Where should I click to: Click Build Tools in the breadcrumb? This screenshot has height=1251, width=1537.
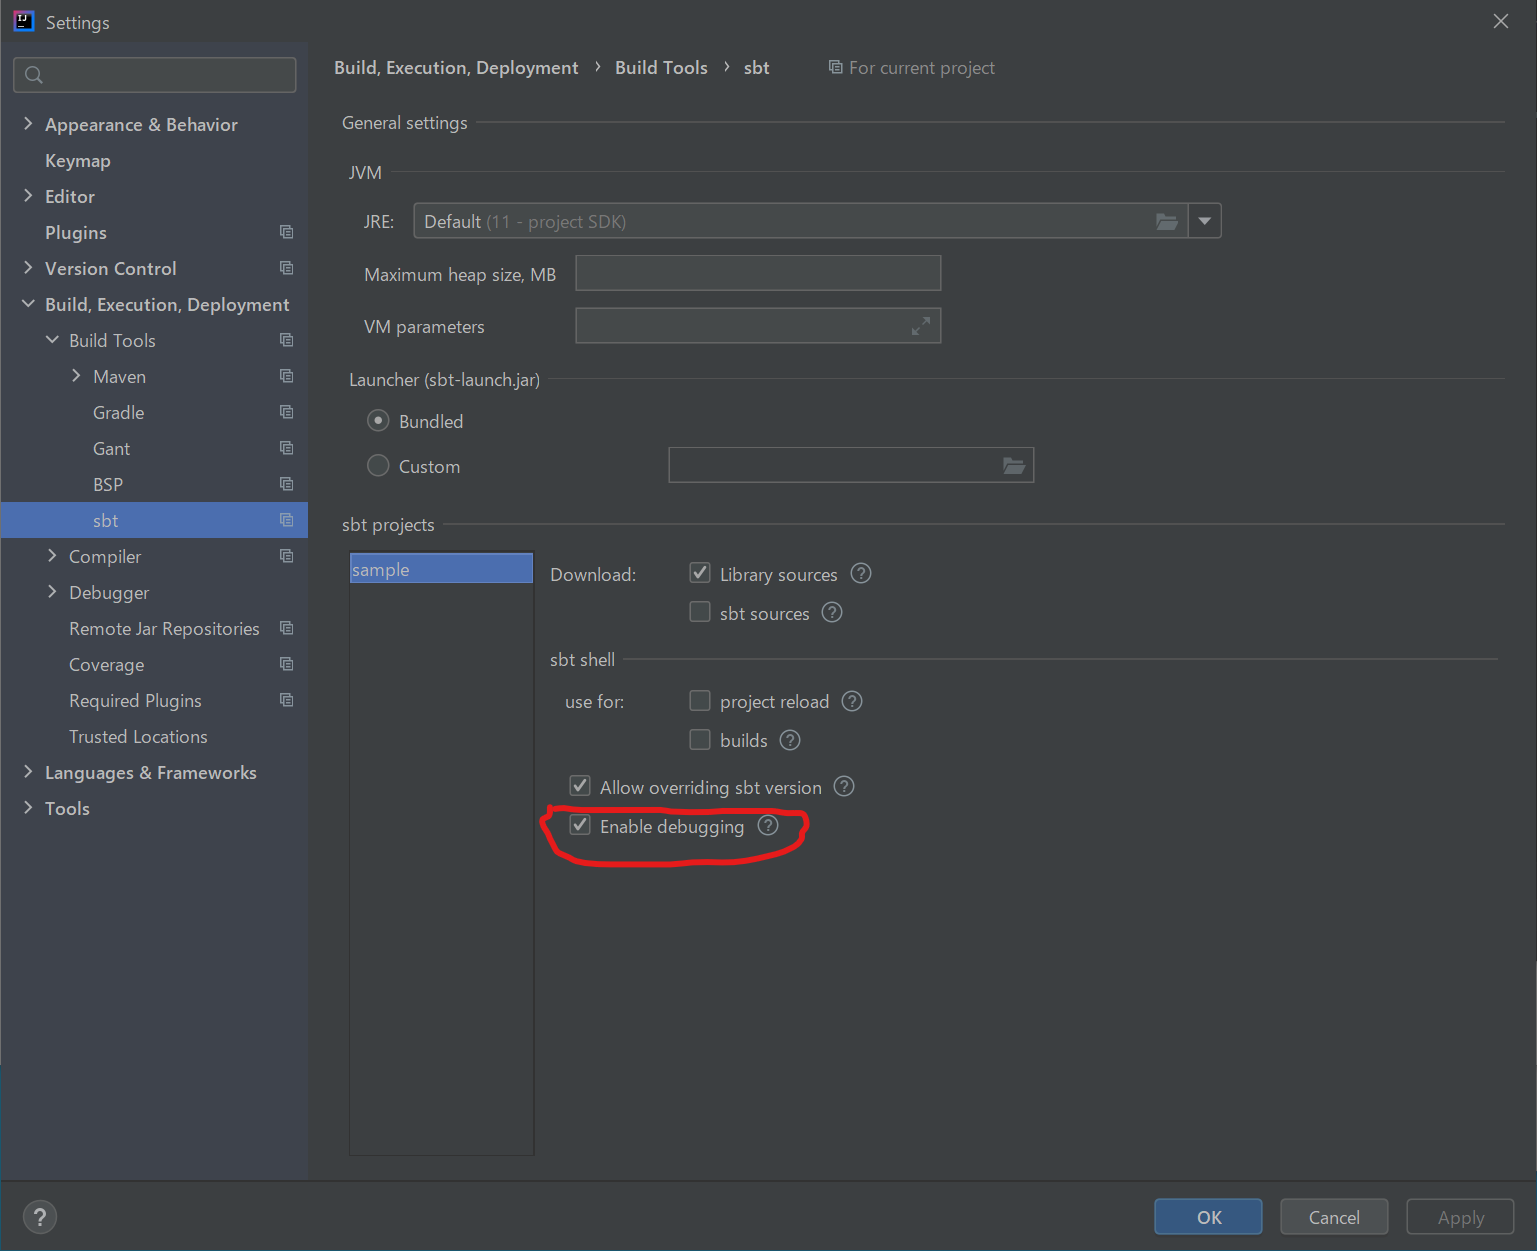click(661, 67)
